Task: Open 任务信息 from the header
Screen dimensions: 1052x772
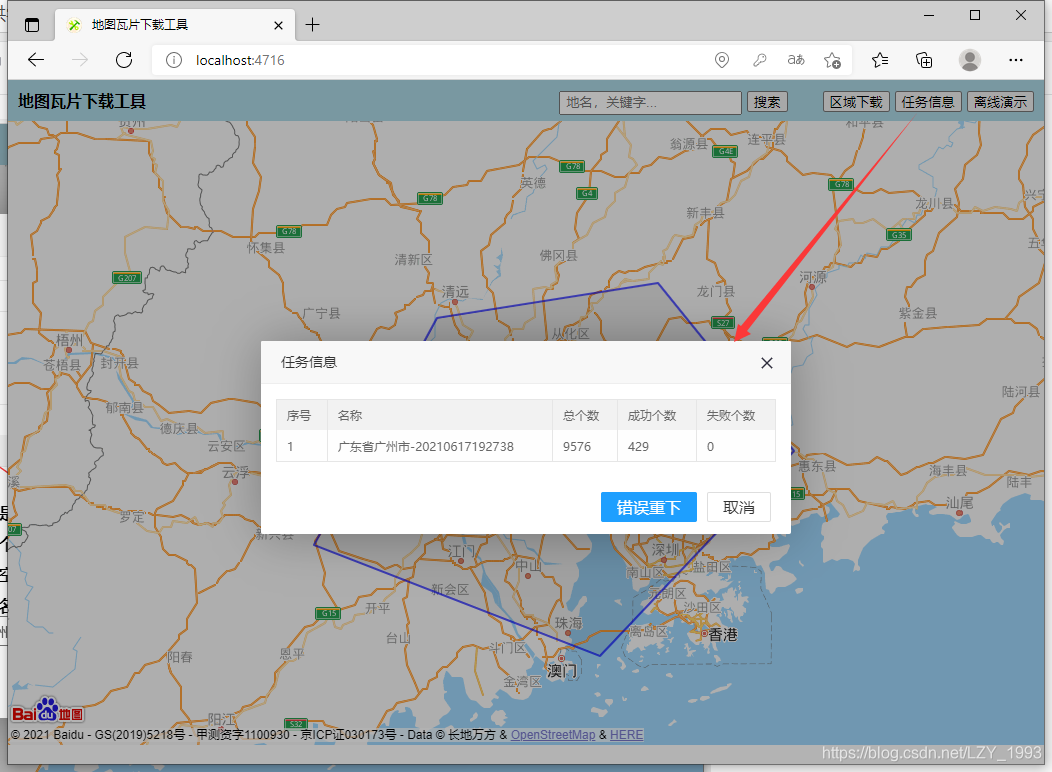Action: point(928,103)
